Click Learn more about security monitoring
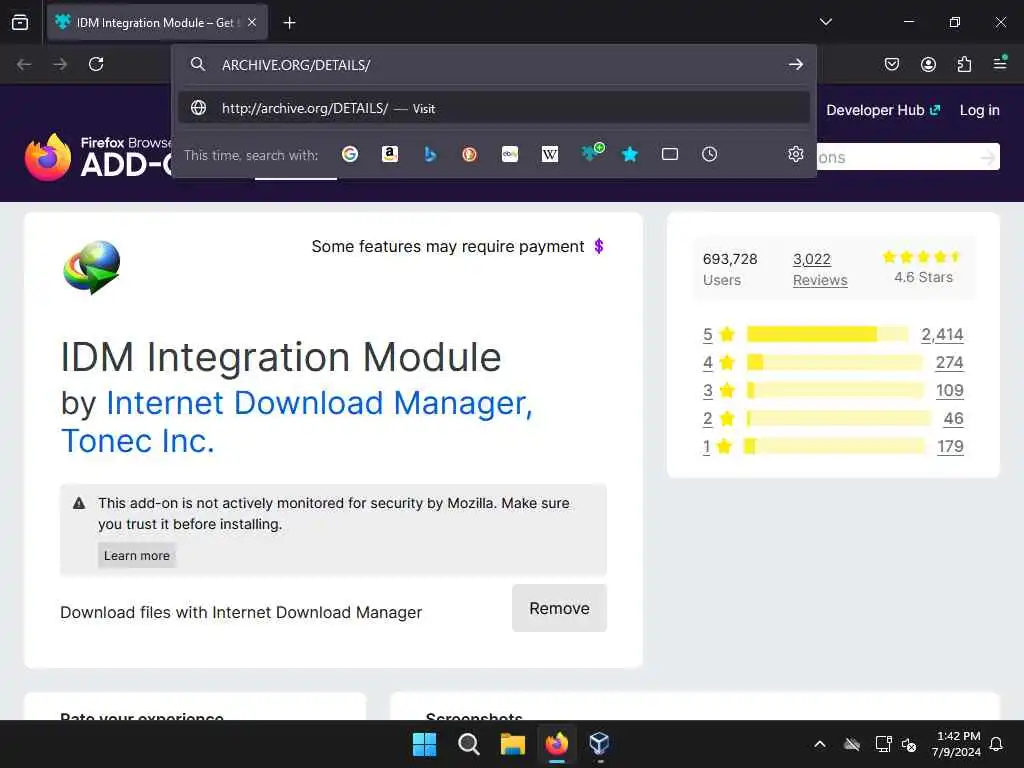1024x768 pixels. tap(137, 556)
